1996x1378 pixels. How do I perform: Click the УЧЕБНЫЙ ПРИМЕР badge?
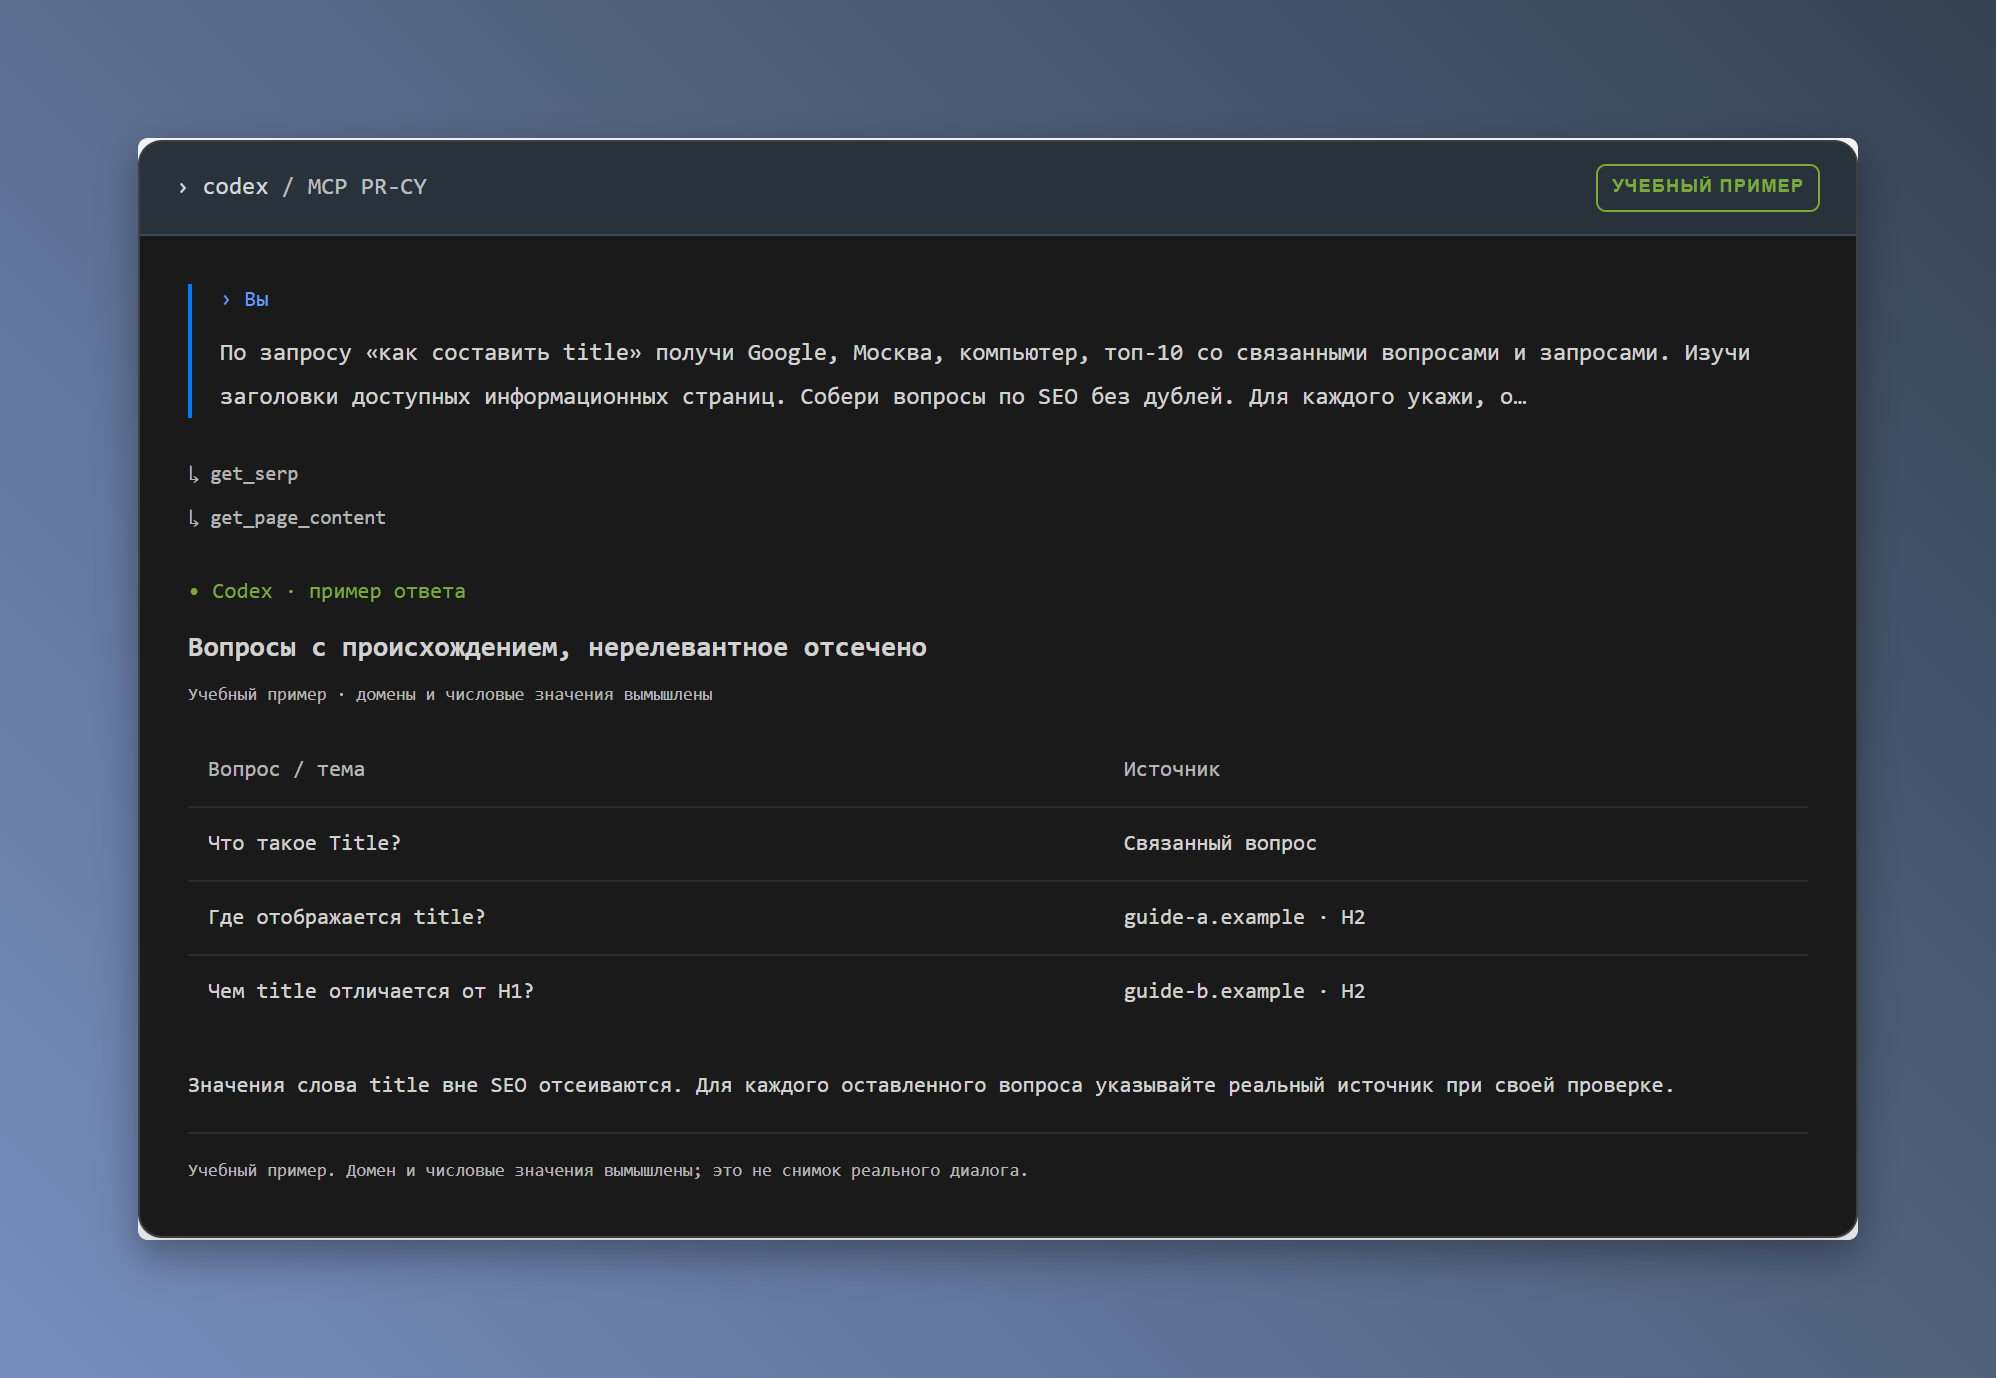click(x=1707, y=187)
